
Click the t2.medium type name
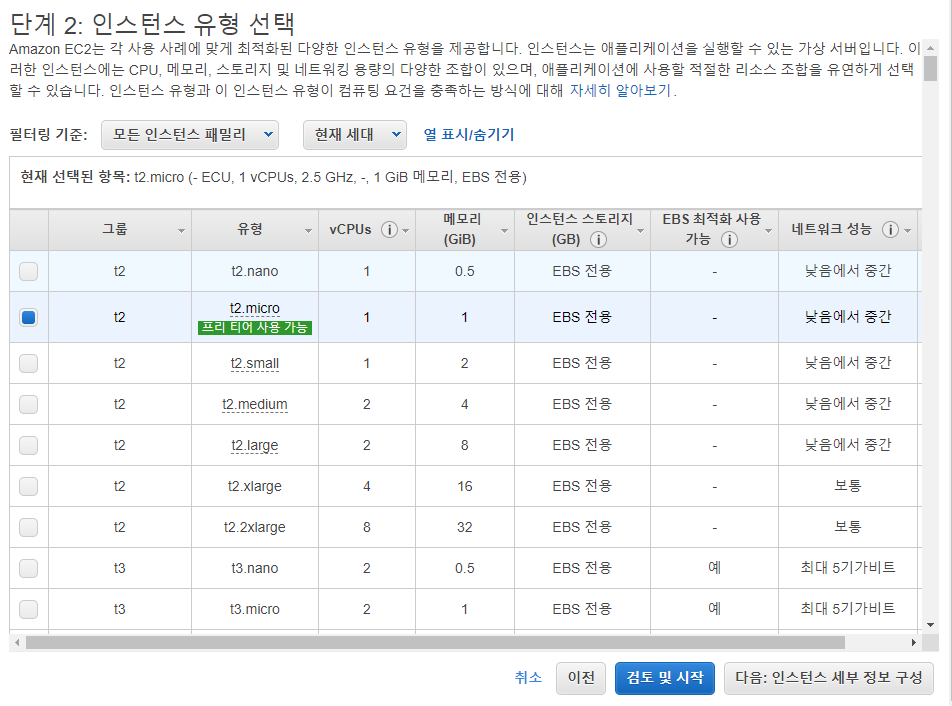[x=254, y=404]
